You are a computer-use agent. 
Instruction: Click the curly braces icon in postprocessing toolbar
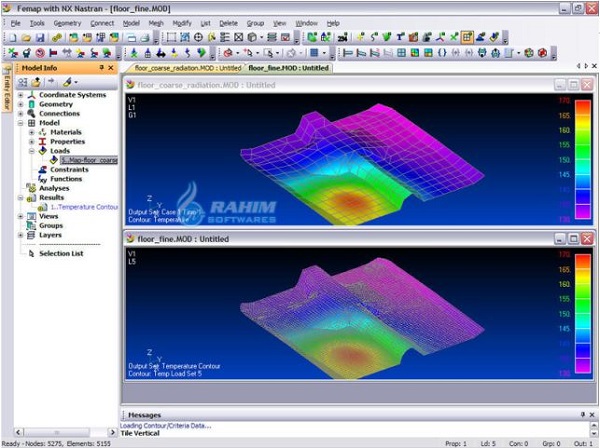point(442,53)
